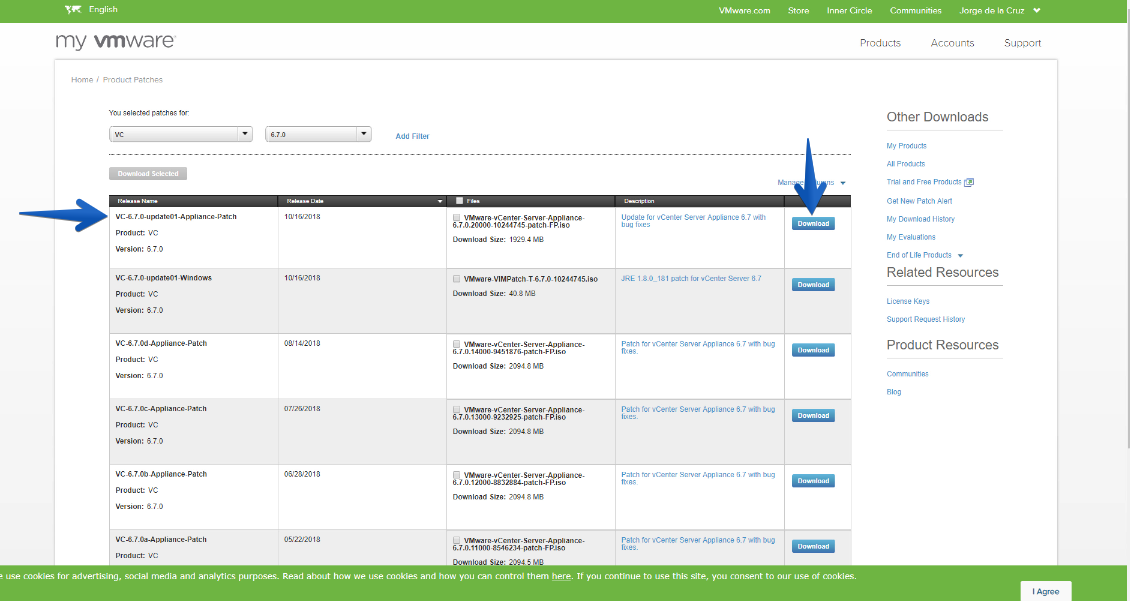Click the external link icon next to Trial and Free Products

(x=969, y=182)
